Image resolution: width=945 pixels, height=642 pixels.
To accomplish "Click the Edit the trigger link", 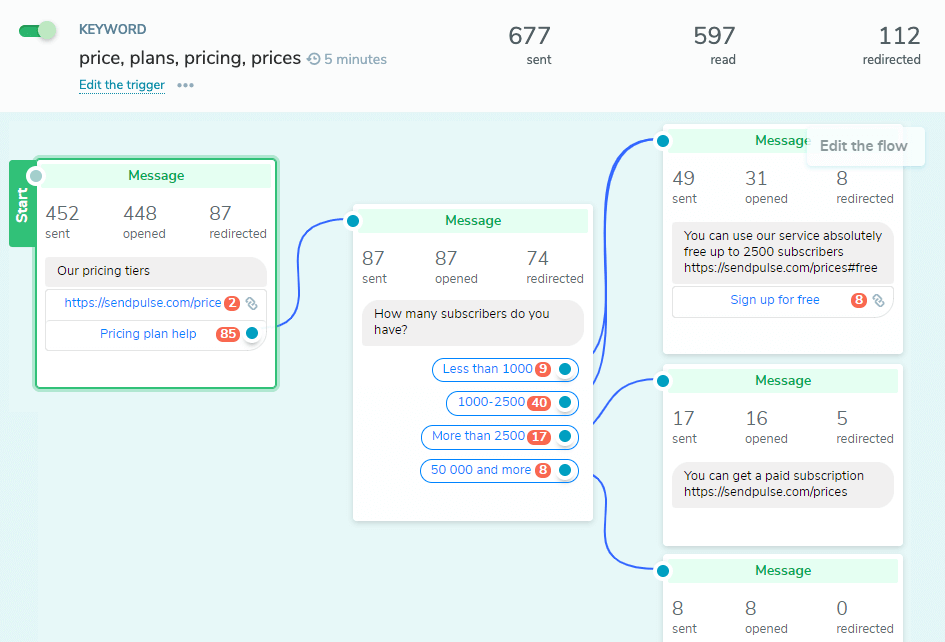I will (122, 85).
